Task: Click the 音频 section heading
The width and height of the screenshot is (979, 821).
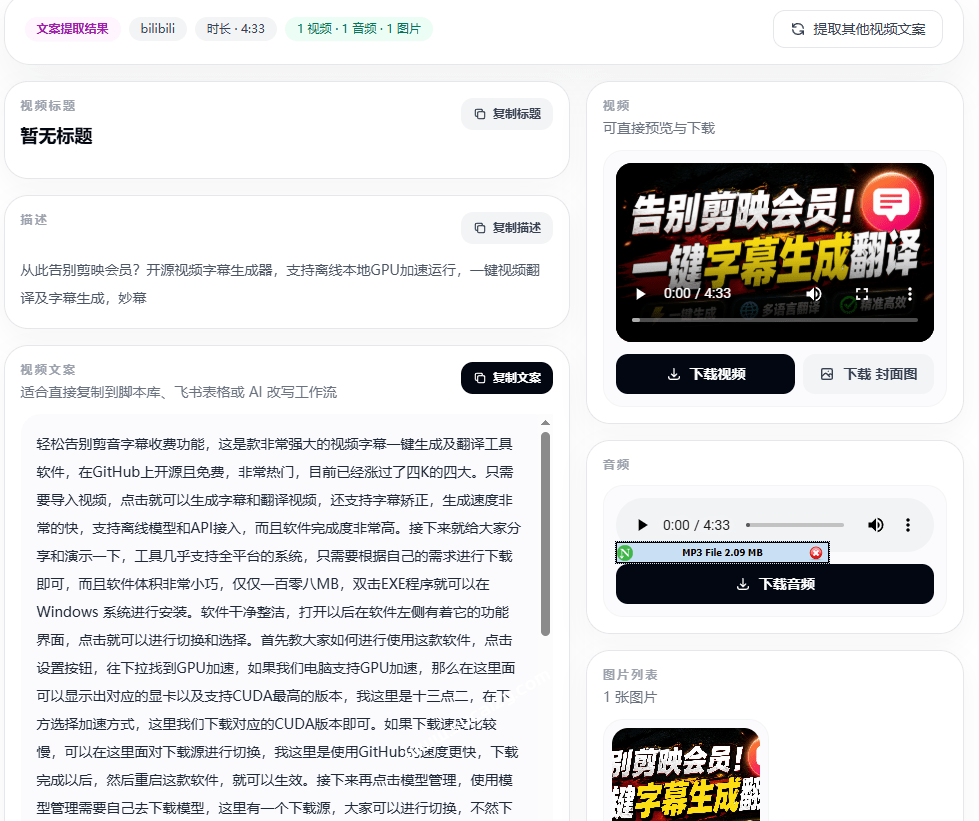Action: click(x=616, y=465)
